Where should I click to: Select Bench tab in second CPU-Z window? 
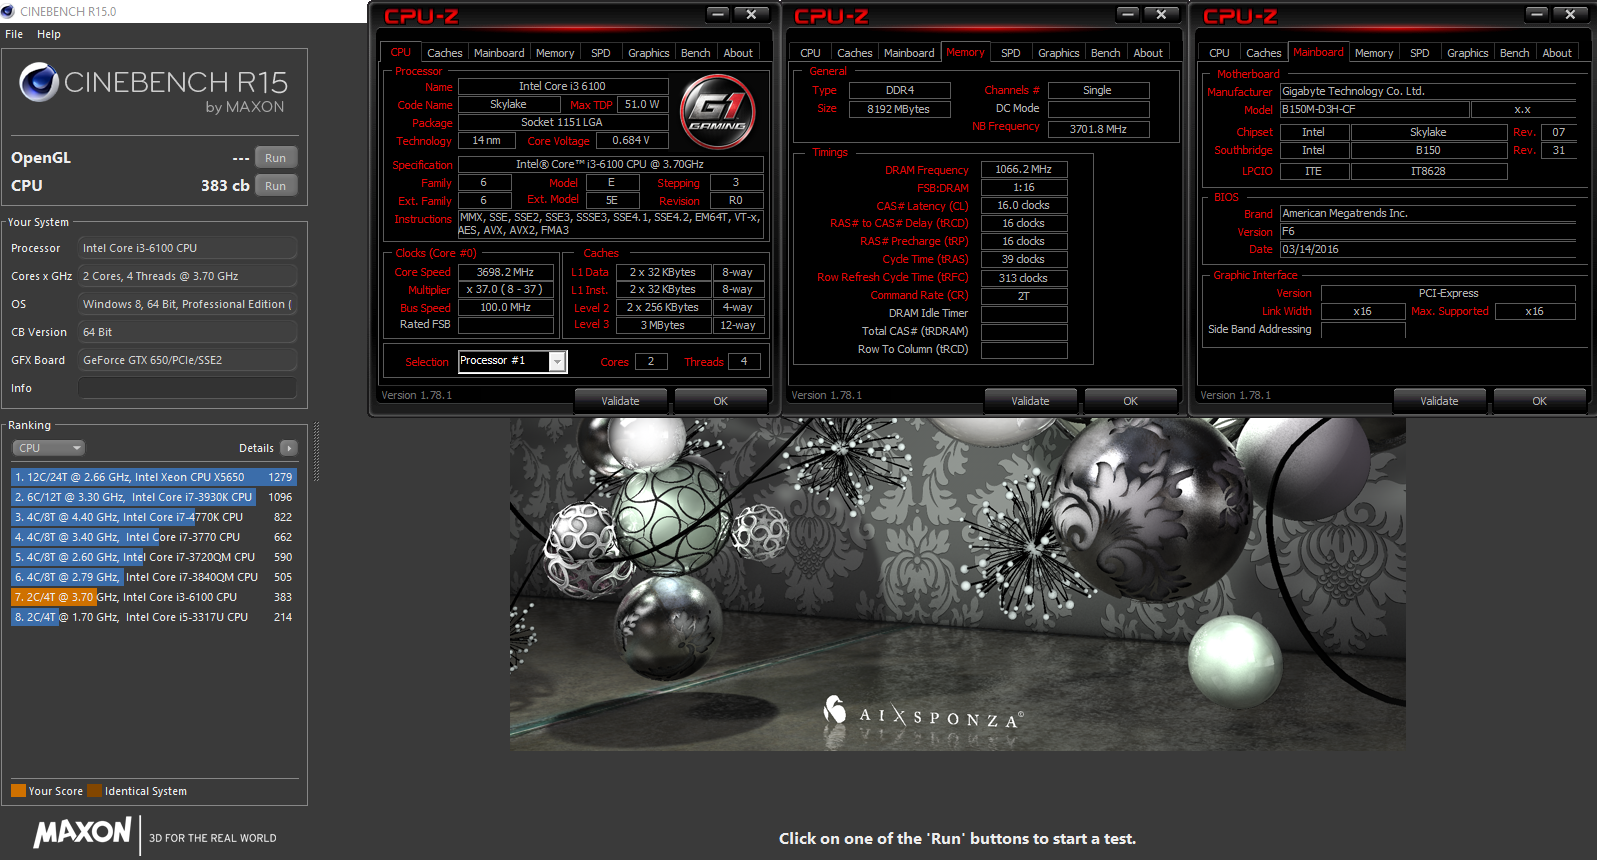[x=1105, y=53]
